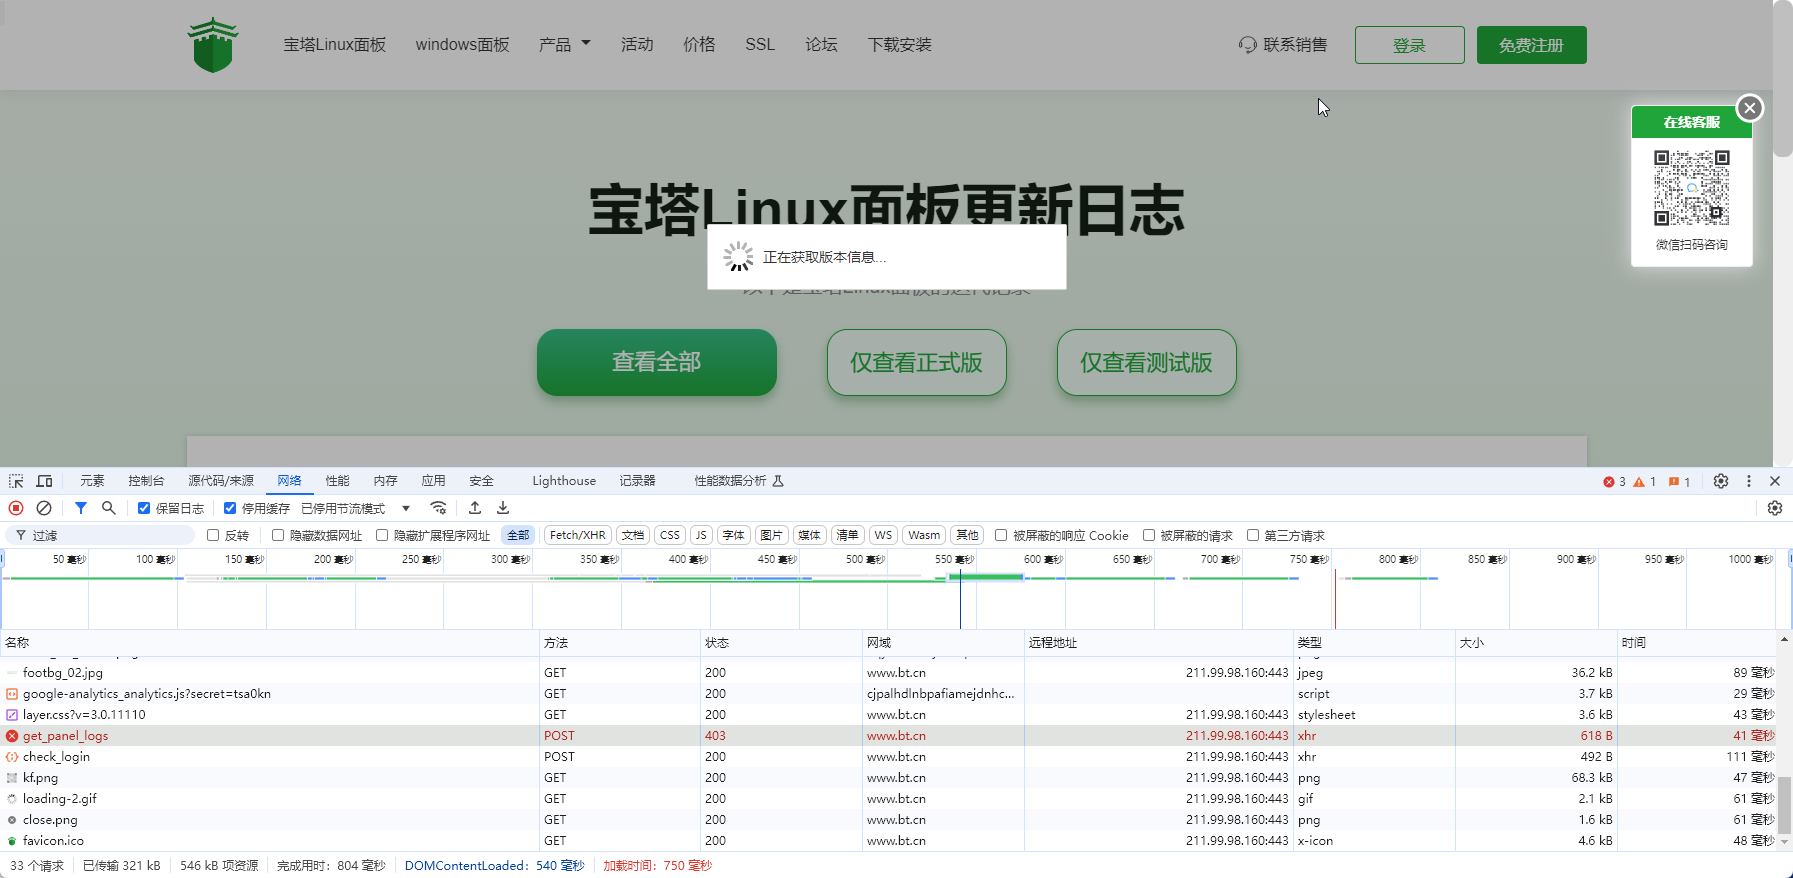Open the SSL navigation link
Viewport: 1793px width, 878px height.
tap(760, 45)
